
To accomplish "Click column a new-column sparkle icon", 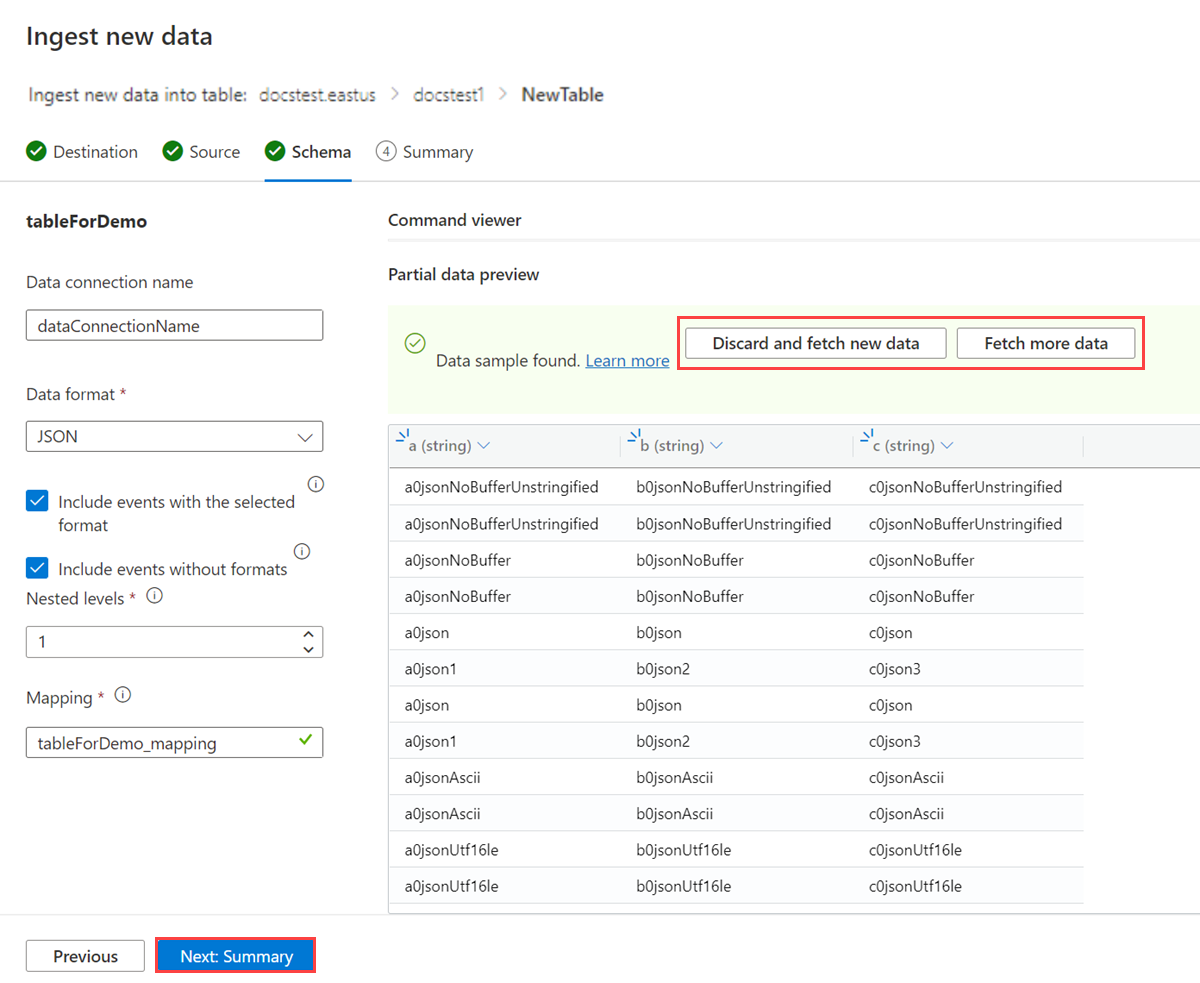I will click(402, 436).
